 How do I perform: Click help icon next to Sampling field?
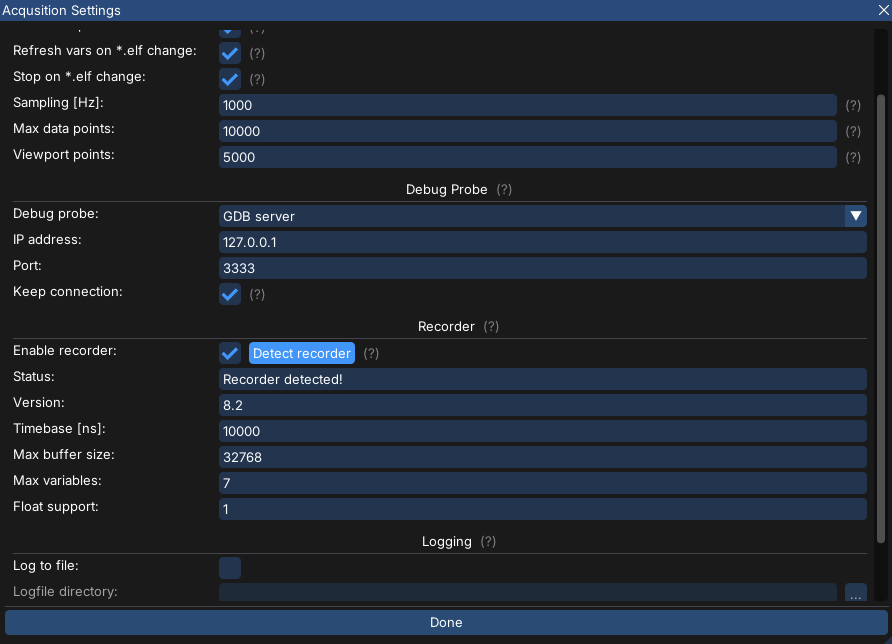pos(853,105)
